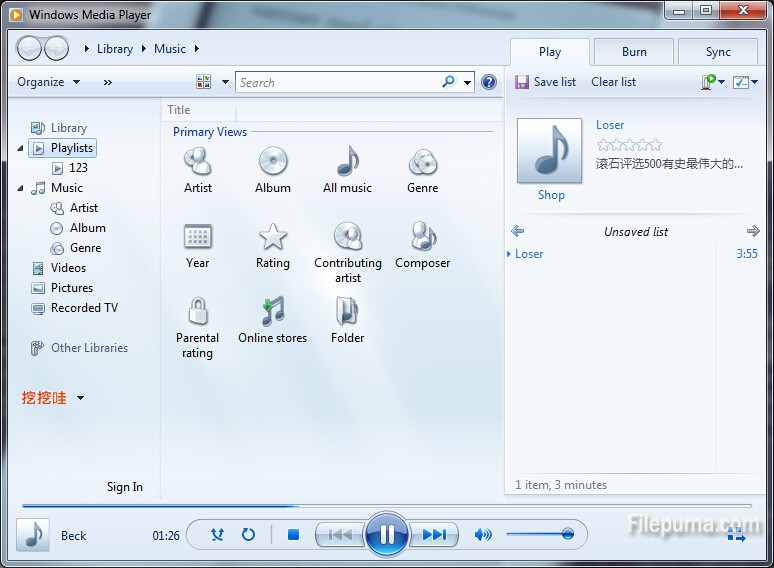
Task: Click the help question mark icon
Action: (489, 83)
